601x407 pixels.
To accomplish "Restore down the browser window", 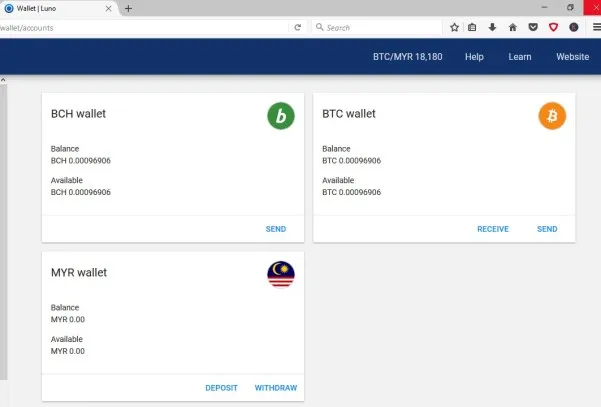I will click(x=570, y=7).
